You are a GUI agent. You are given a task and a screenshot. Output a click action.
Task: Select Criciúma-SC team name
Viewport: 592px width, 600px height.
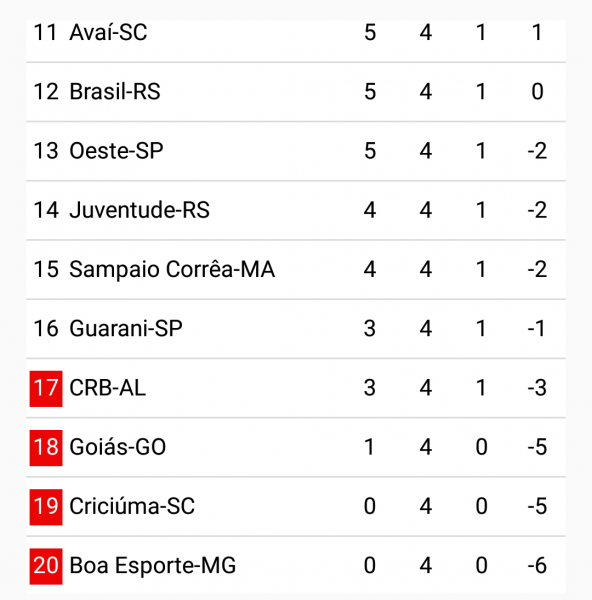tap(132, 506)
